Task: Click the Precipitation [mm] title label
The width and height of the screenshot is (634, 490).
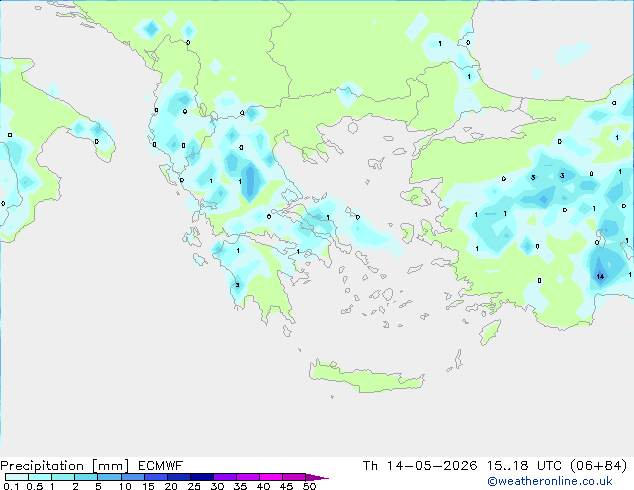Action: (x=65, y=466)
